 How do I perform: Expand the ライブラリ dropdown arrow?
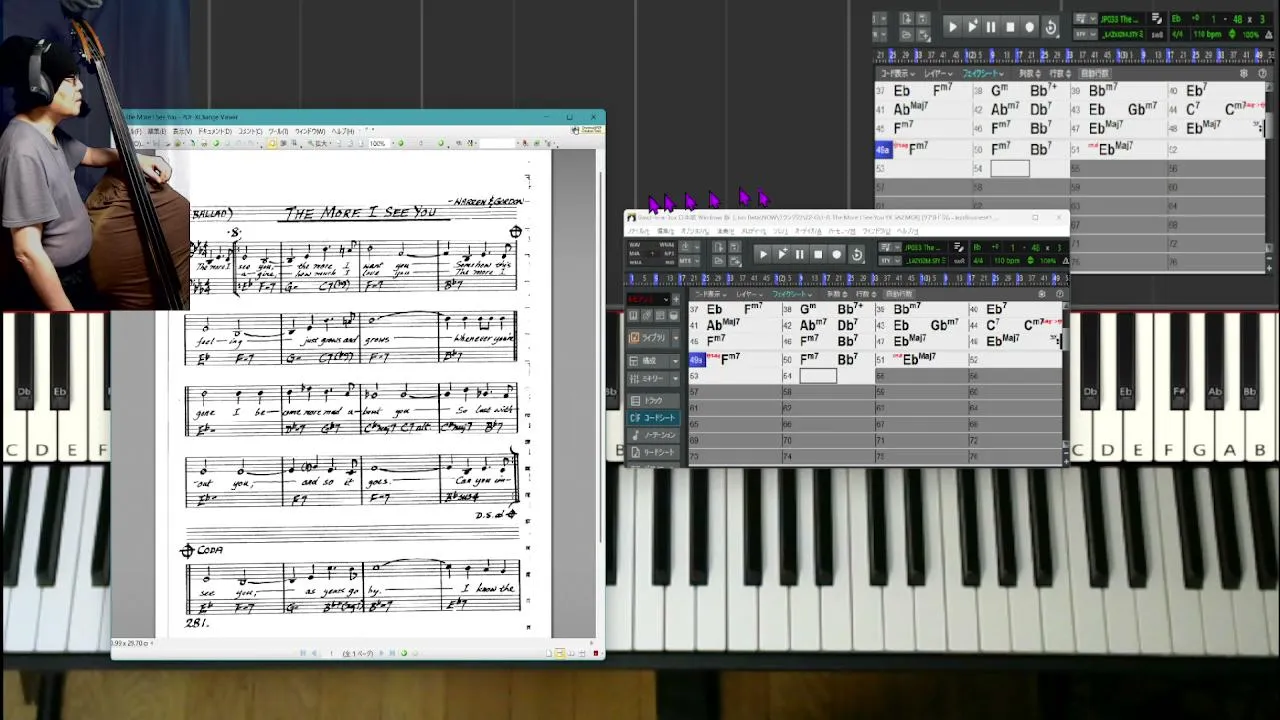tap(675, 338)
